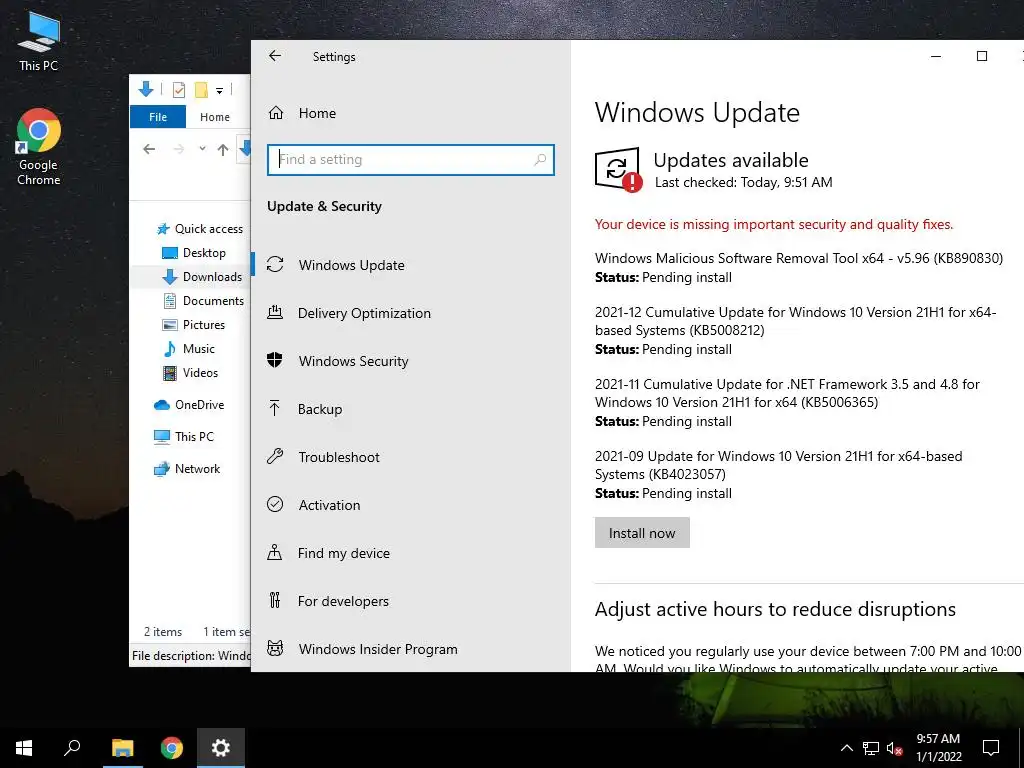
Task: Click Last checked: Today, 9:51 AM text
Action: click(x=743, y=182)
